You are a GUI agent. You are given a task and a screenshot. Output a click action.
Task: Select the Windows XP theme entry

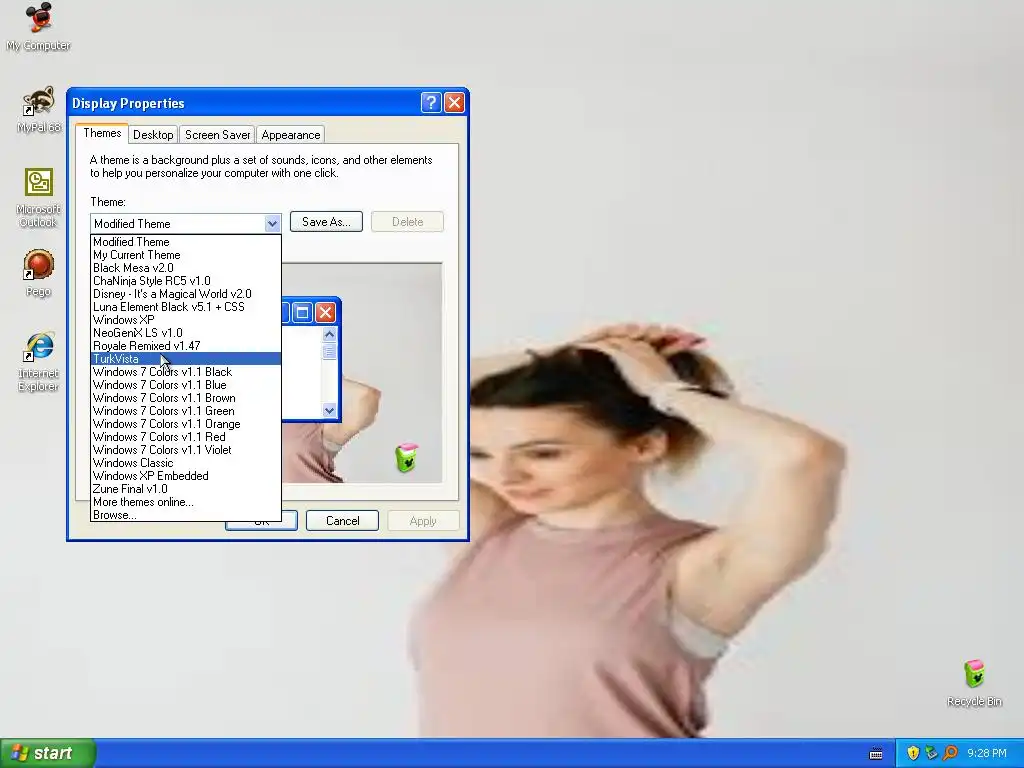click(x=185, y=320)
